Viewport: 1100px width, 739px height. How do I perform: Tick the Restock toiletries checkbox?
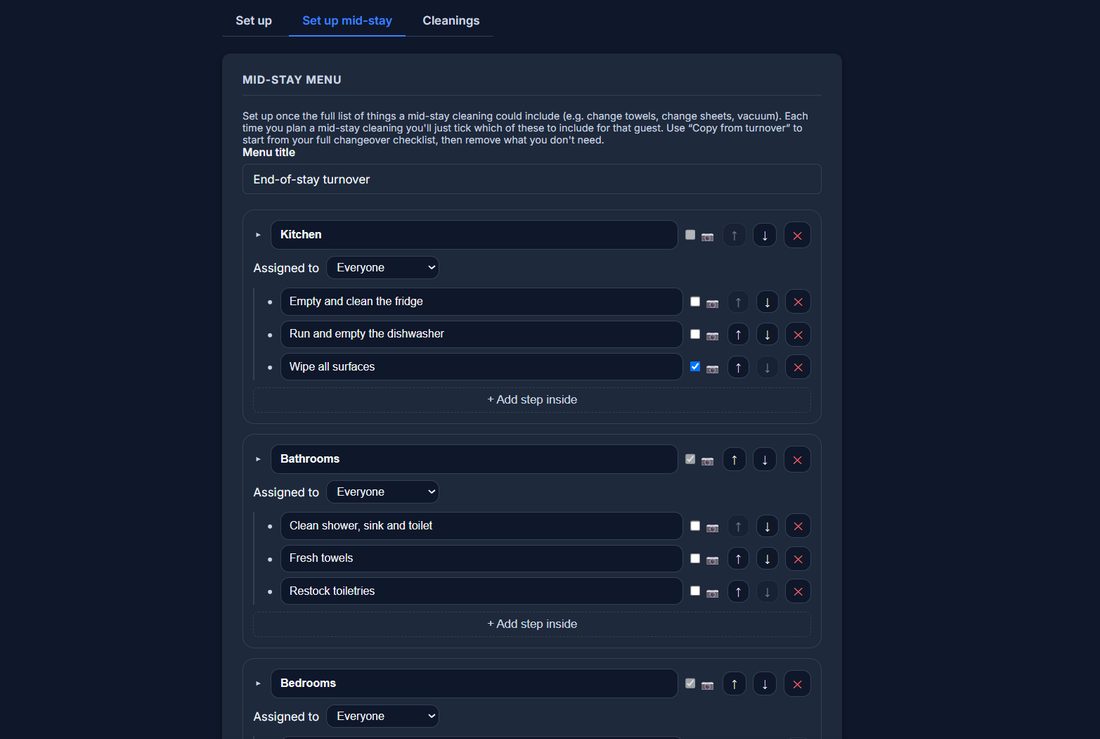(695, 591)
